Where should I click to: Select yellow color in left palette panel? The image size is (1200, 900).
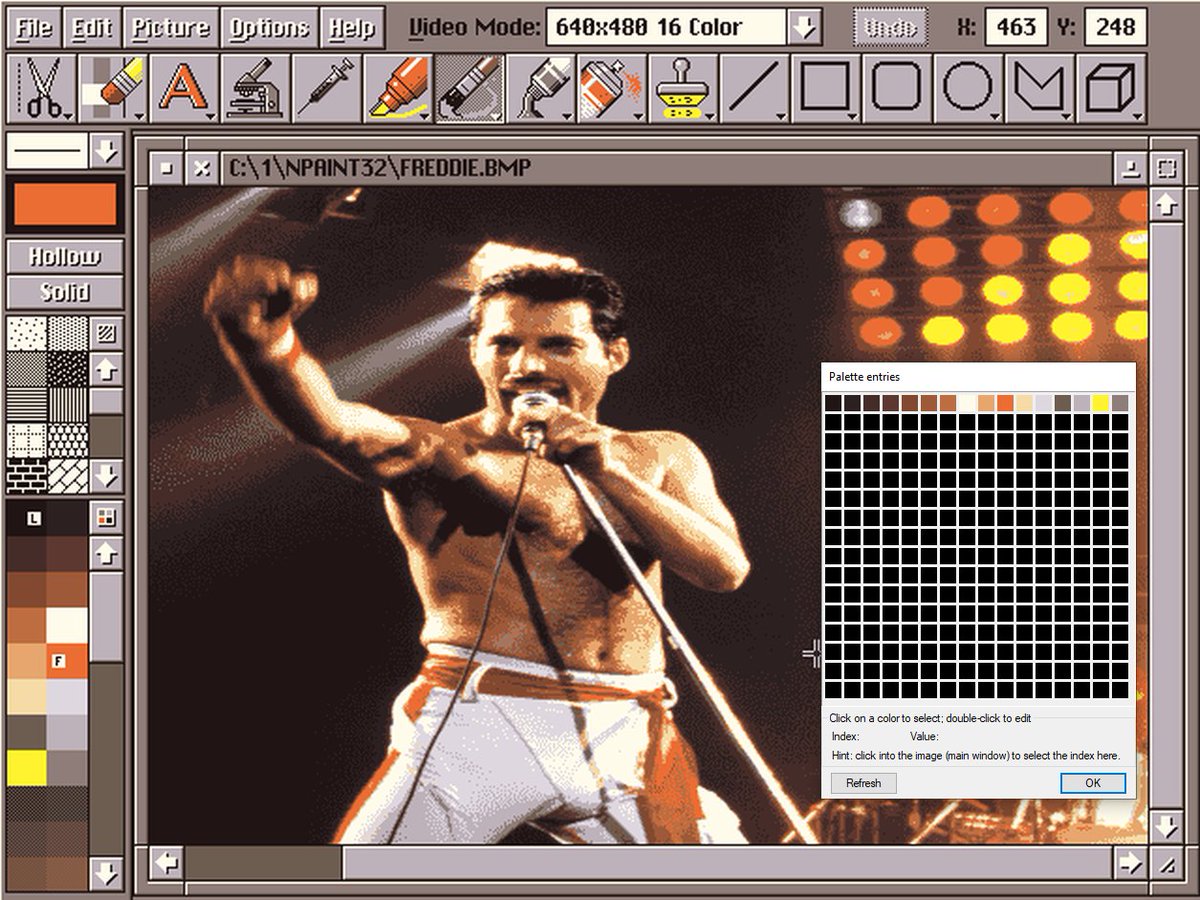coord(27,768)
